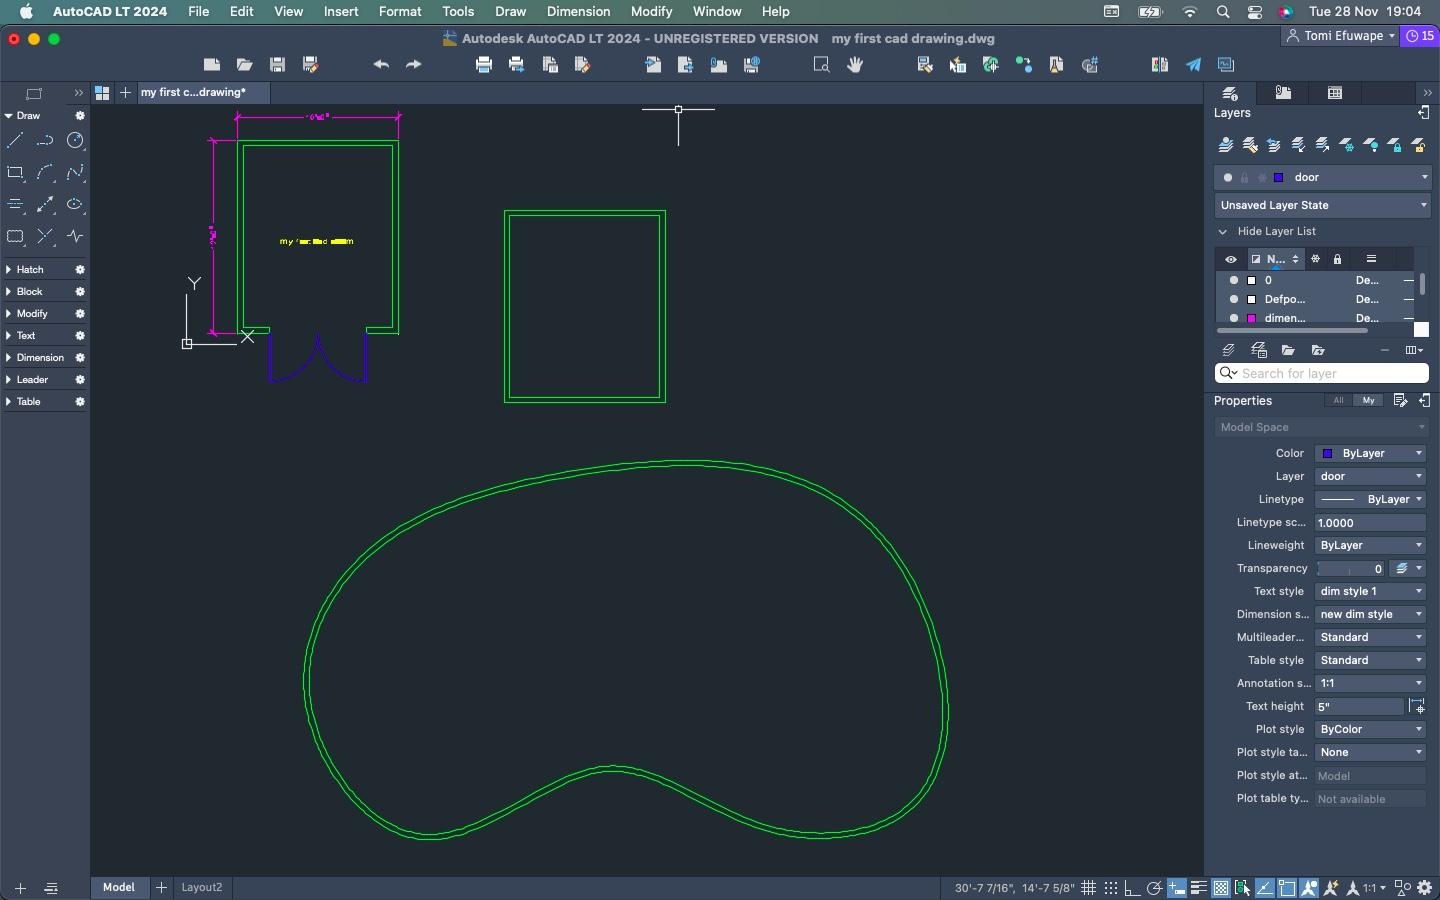This screenshot has width=1440, height=900.
Task: Open the Modify menu
Action: [x=651, y=12]
